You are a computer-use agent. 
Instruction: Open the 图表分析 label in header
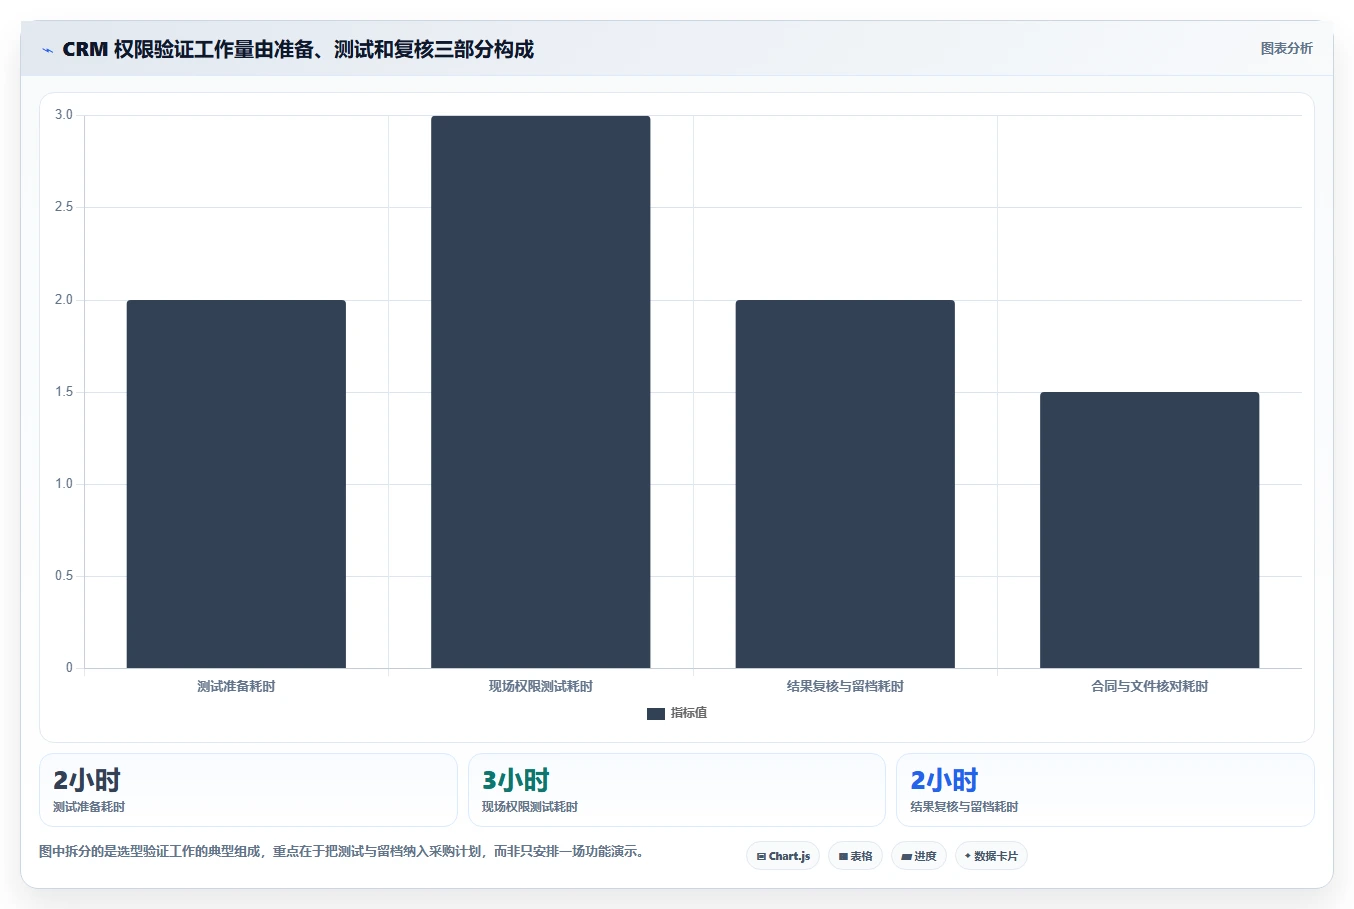coord(1286,48)
